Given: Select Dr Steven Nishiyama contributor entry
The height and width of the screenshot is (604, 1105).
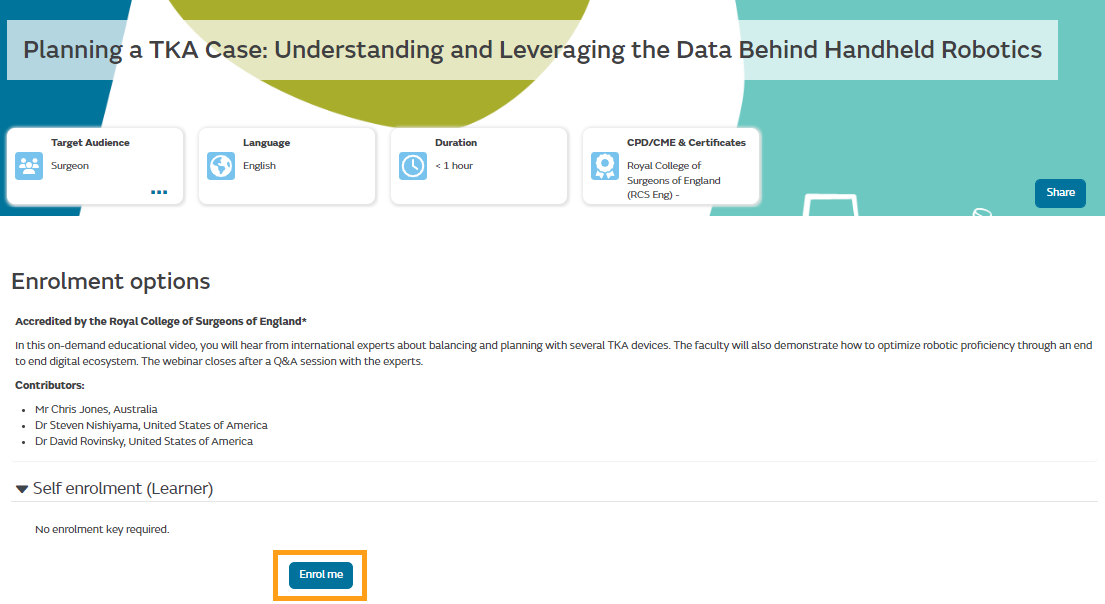Looking at the screenshot, I should (x=151, y=426).
